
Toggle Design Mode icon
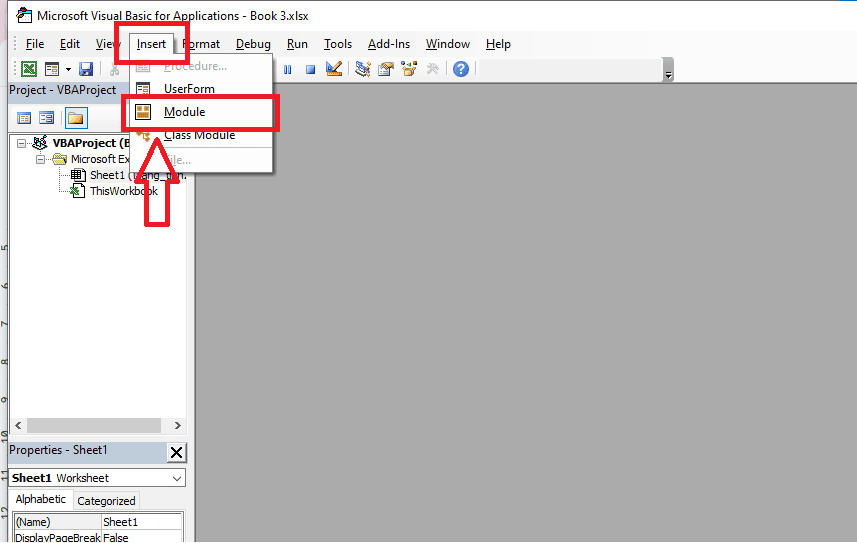(333, 68)
